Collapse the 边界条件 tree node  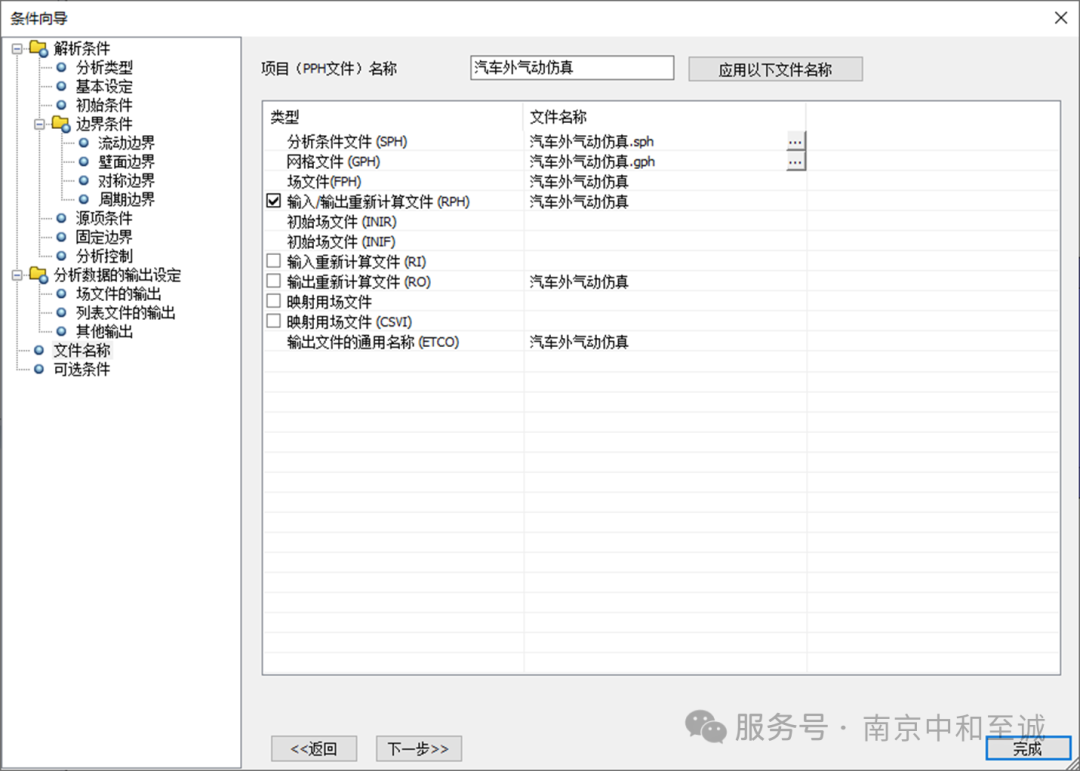point(39,125)
